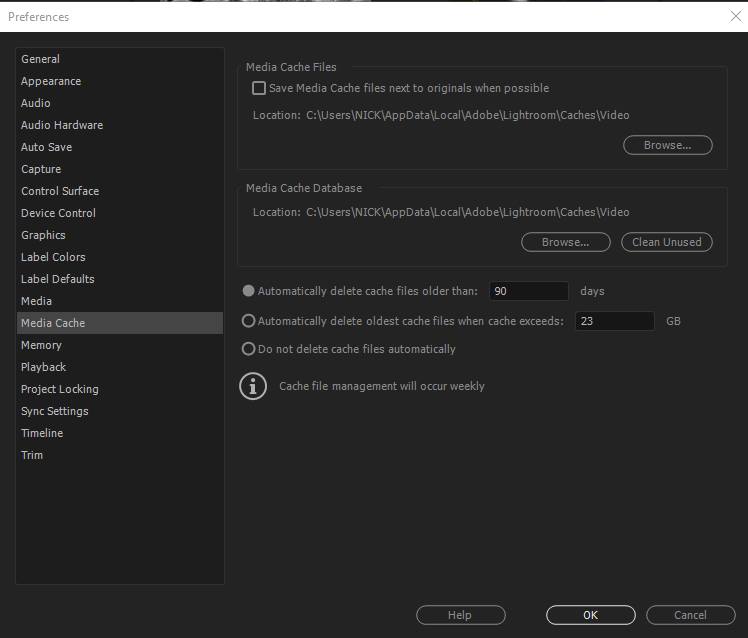Cancel the Preferences dialog
Viewport: 748px width, 638px height.
[691, 615]
